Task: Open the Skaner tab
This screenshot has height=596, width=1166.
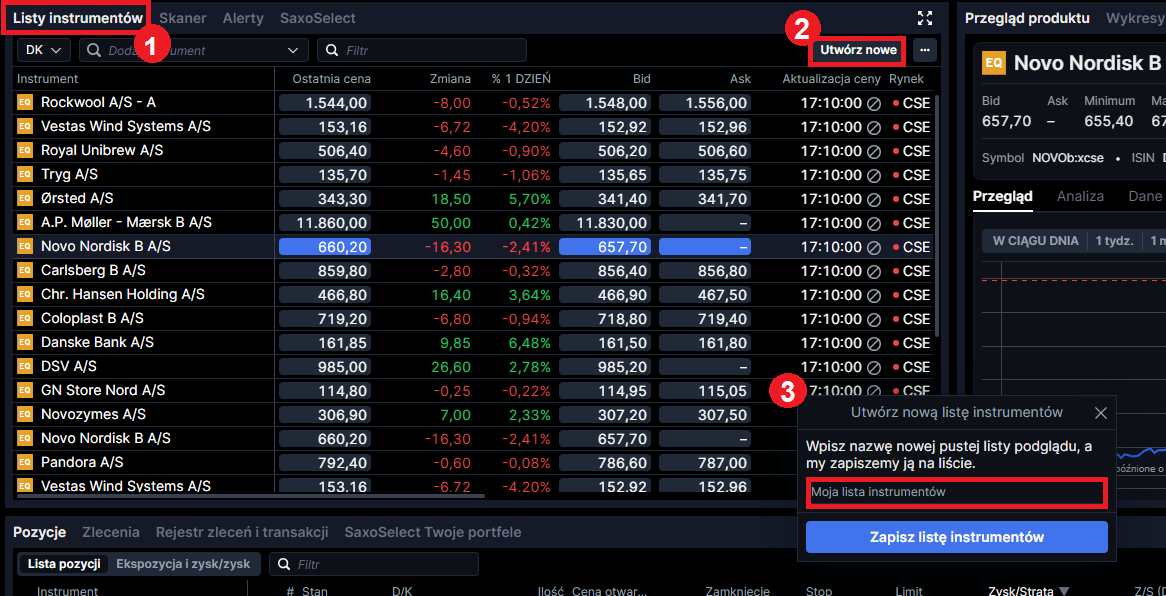Action: [180, 18]
